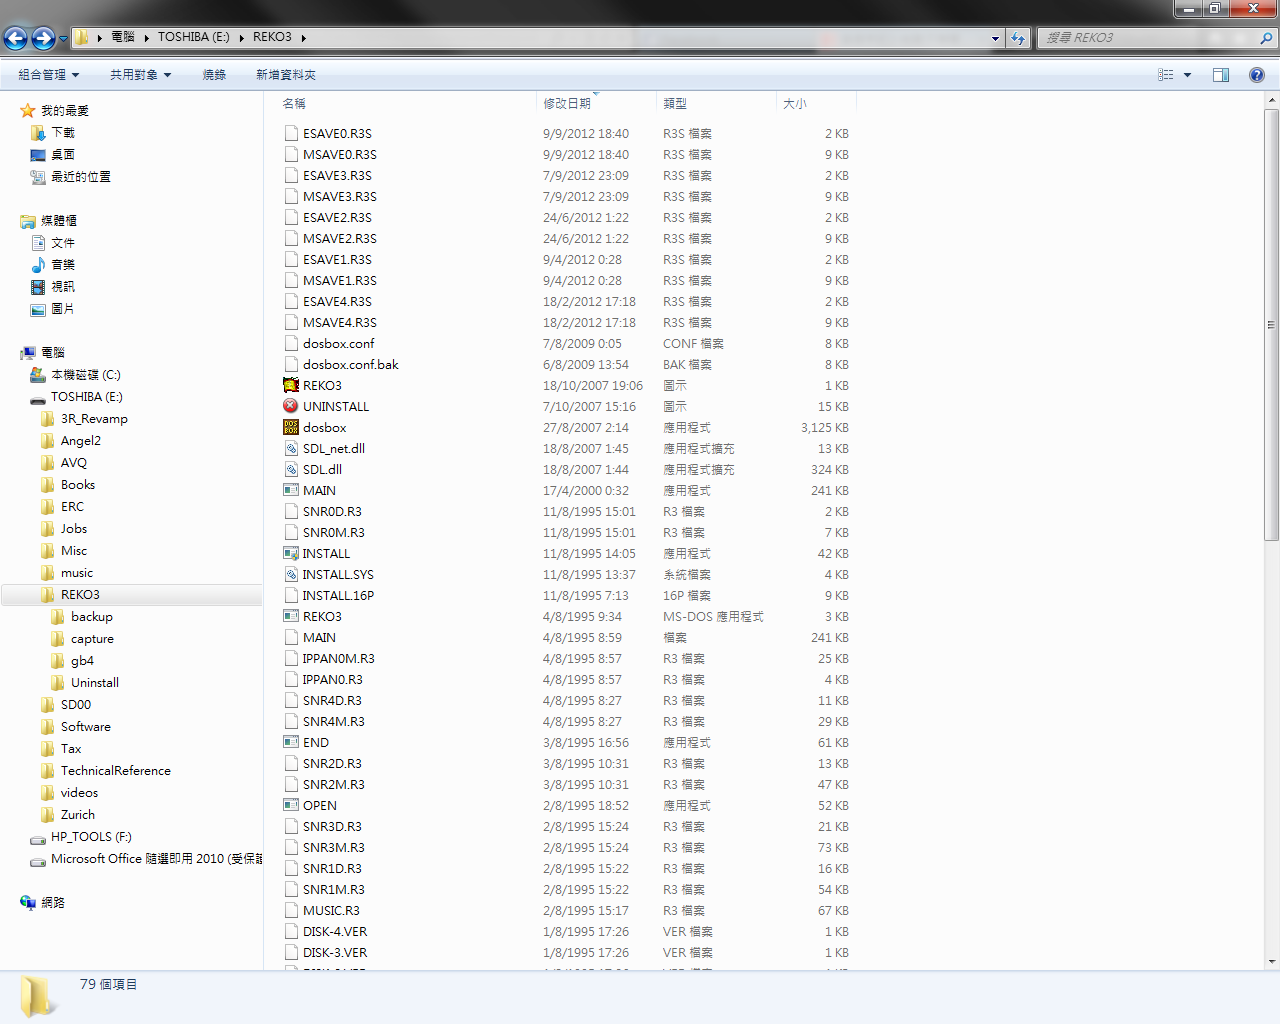Click the Forward navigation arrow button

[43, 38]
